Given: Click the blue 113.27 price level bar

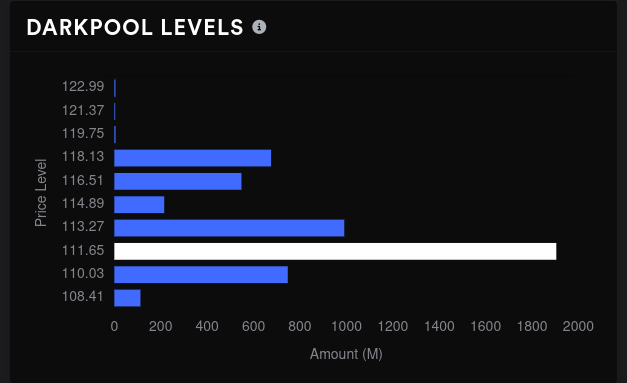Looking at the screenshot, I should (229, 228).
